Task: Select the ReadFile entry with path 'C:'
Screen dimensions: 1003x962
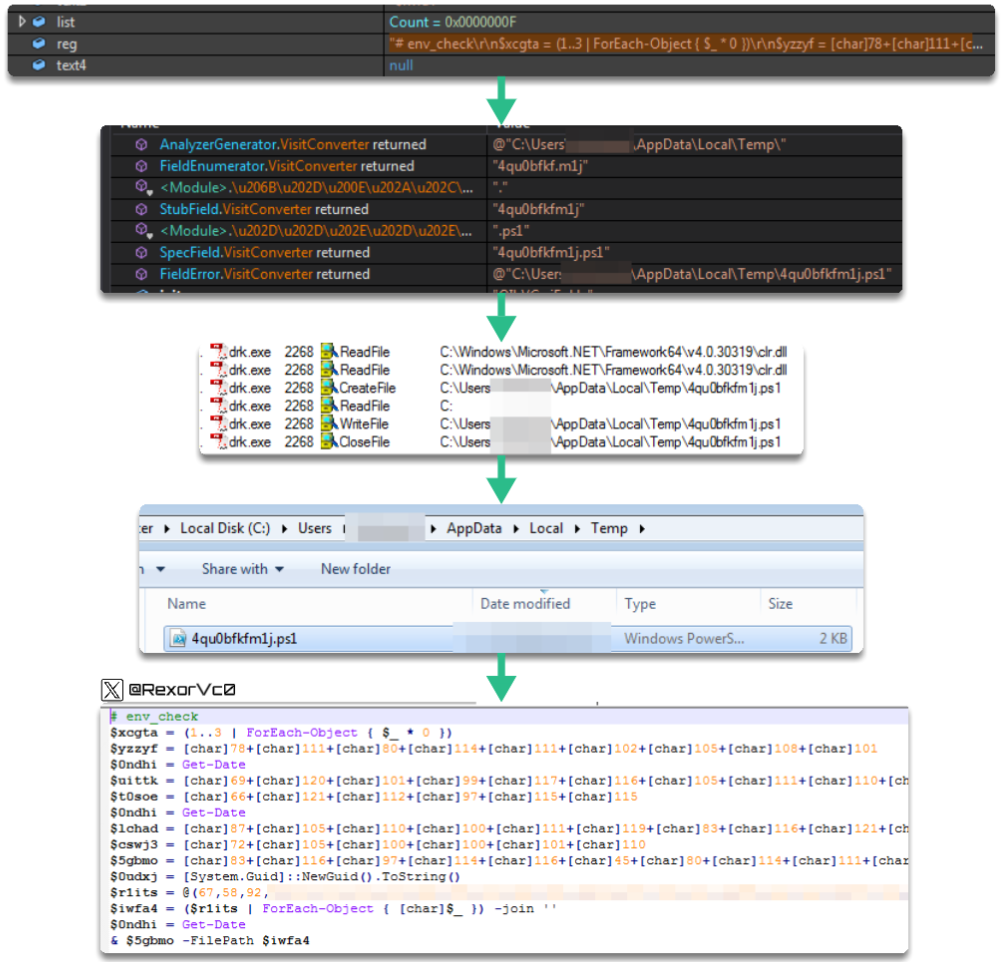Action: (x=365, y=406)
